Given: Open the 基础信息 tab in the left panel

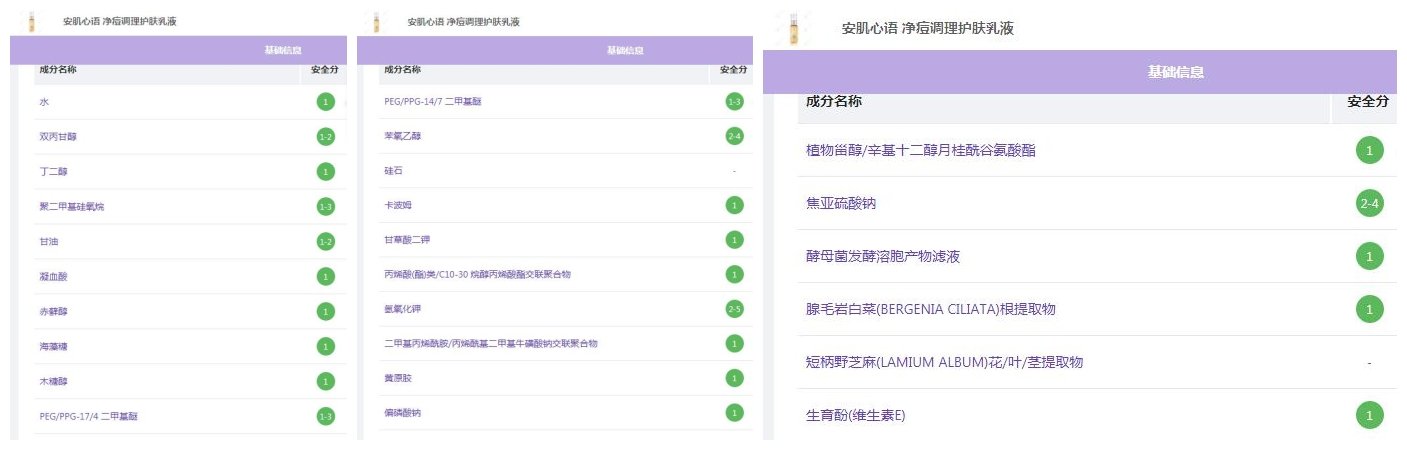Looking at the screenshot, I should coord(284,50).
